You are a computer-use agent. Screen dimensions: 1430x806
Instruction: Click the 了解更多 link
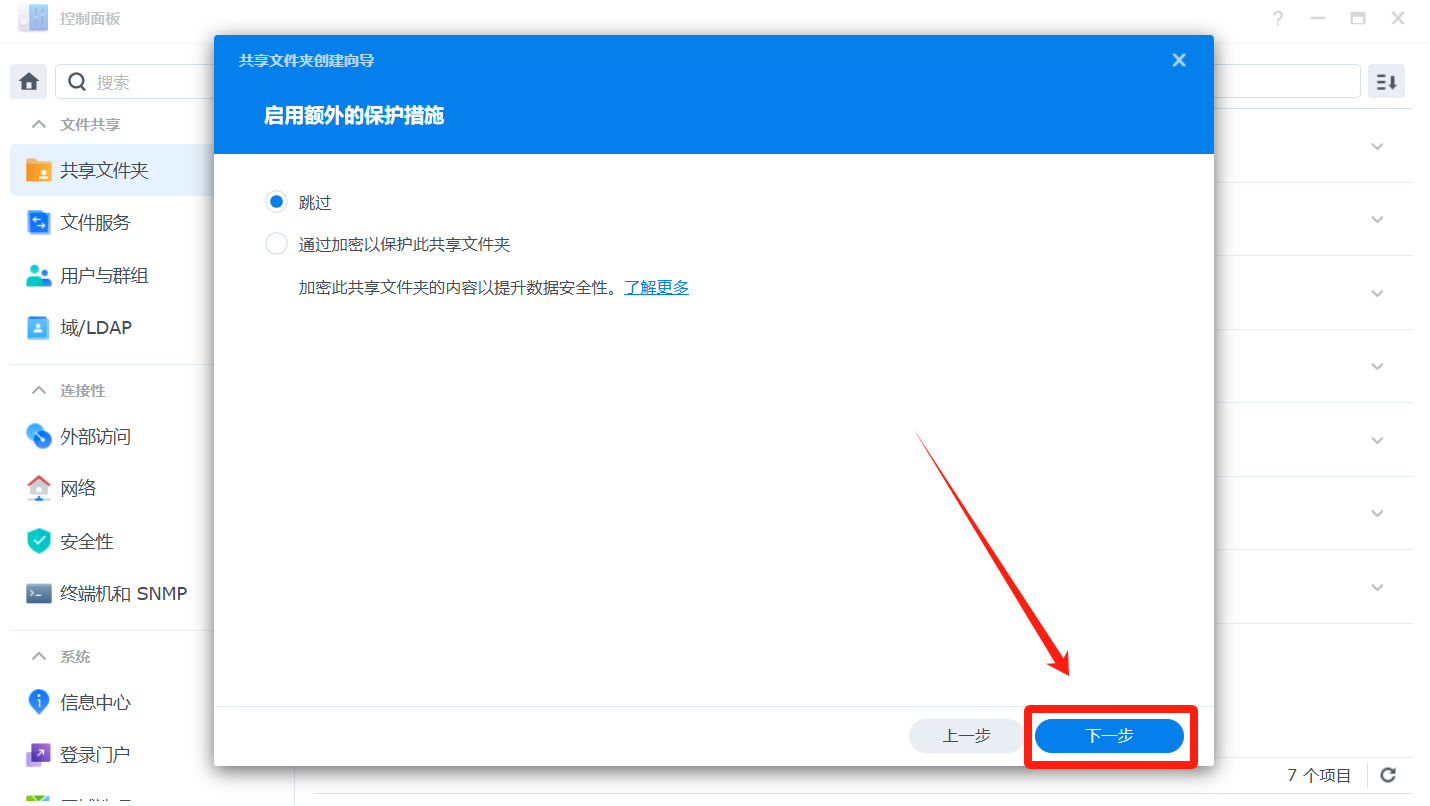pyautogui.click(x=657, y=287)
